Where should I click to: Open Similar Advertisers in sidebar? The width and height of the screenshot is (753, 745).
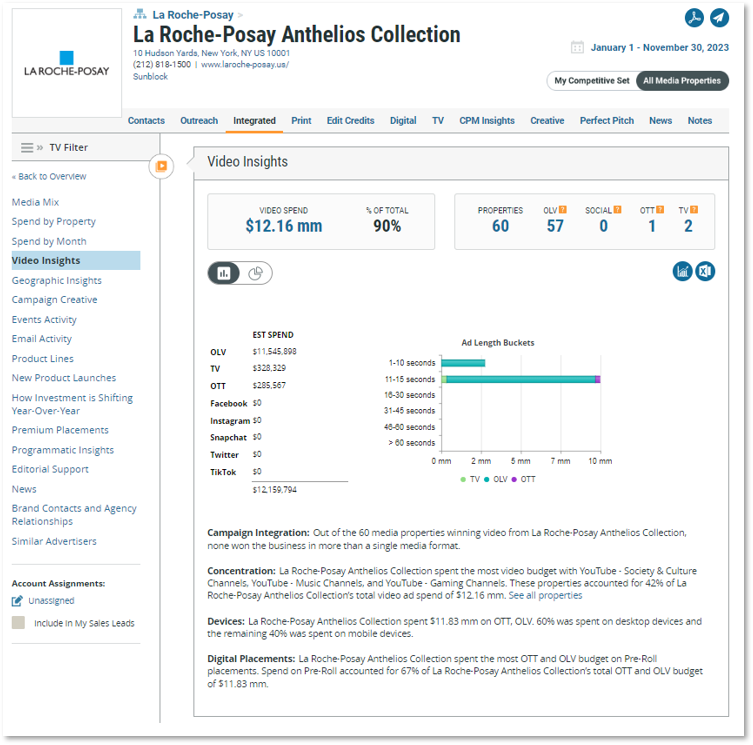[x=54, y=541]
